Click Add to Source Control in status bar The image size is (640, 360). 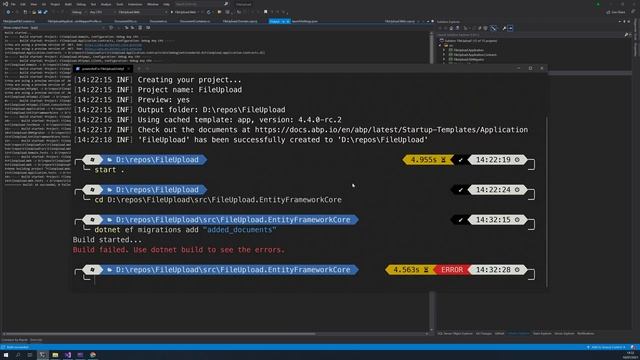tap(606, 347)
